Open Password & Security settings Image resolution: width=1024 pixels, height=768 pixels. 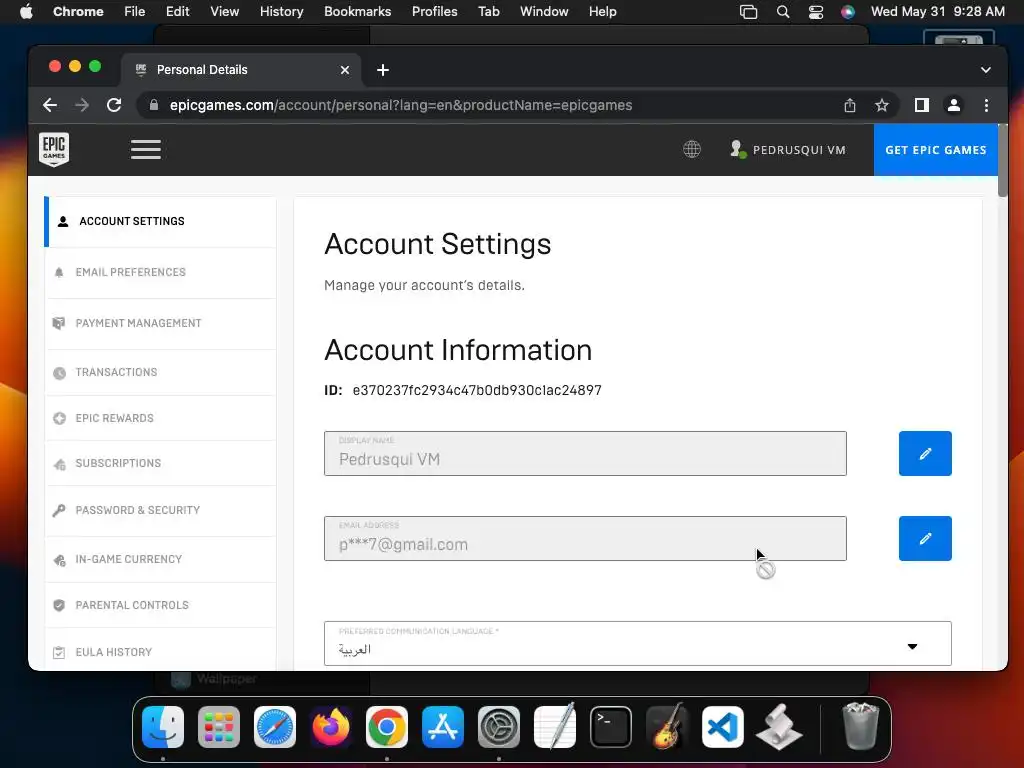161,510
